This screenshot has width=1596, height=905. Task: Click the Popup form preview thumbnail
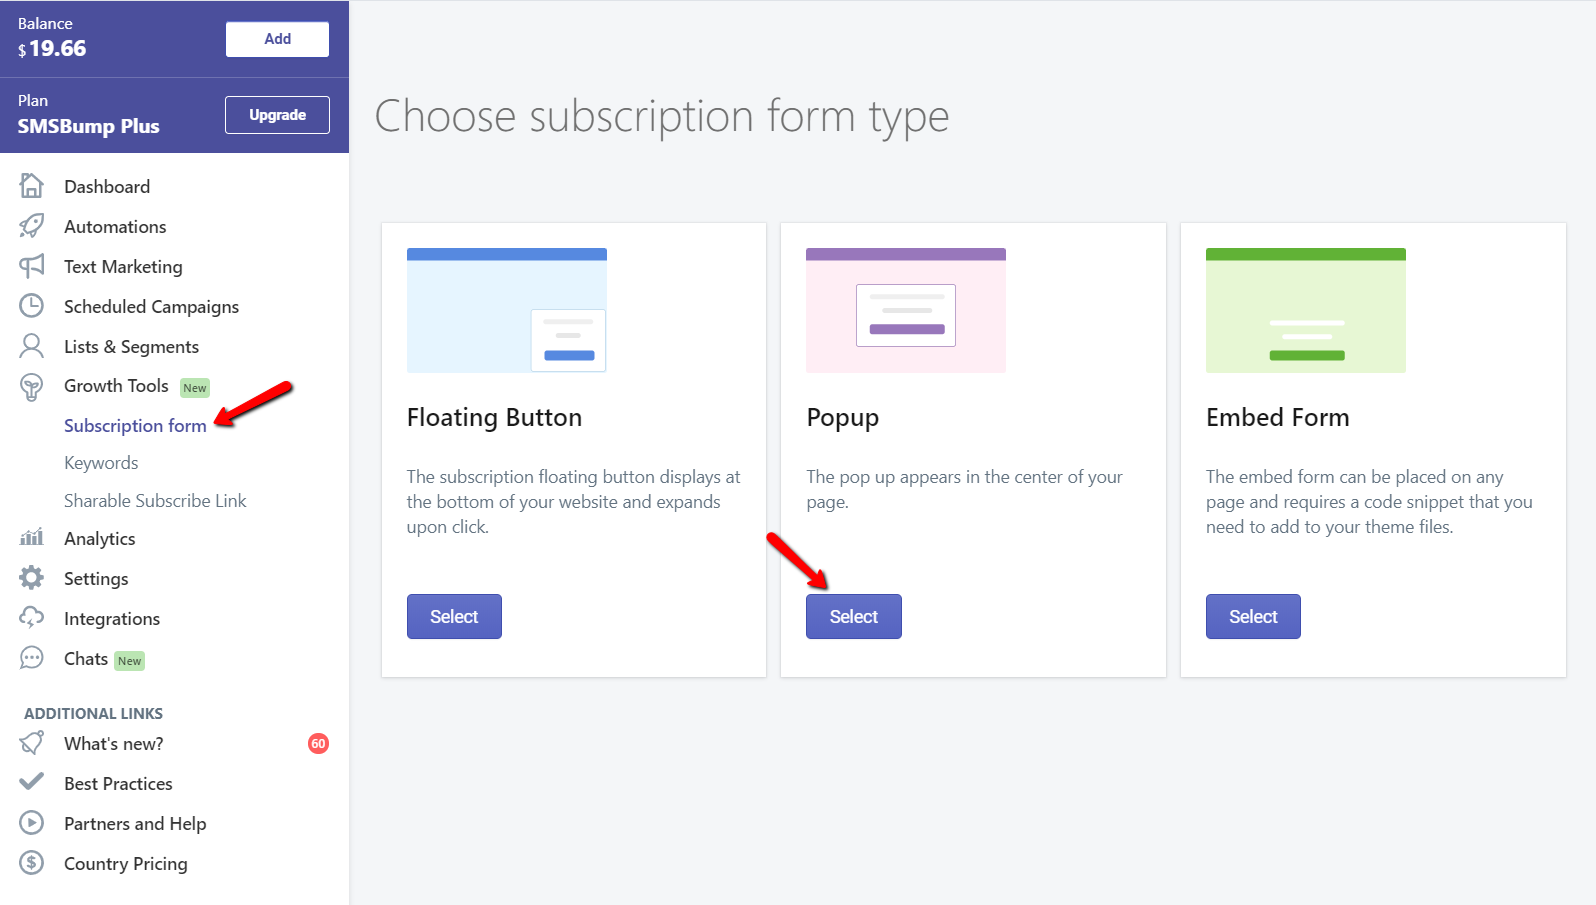coord(906,310)
